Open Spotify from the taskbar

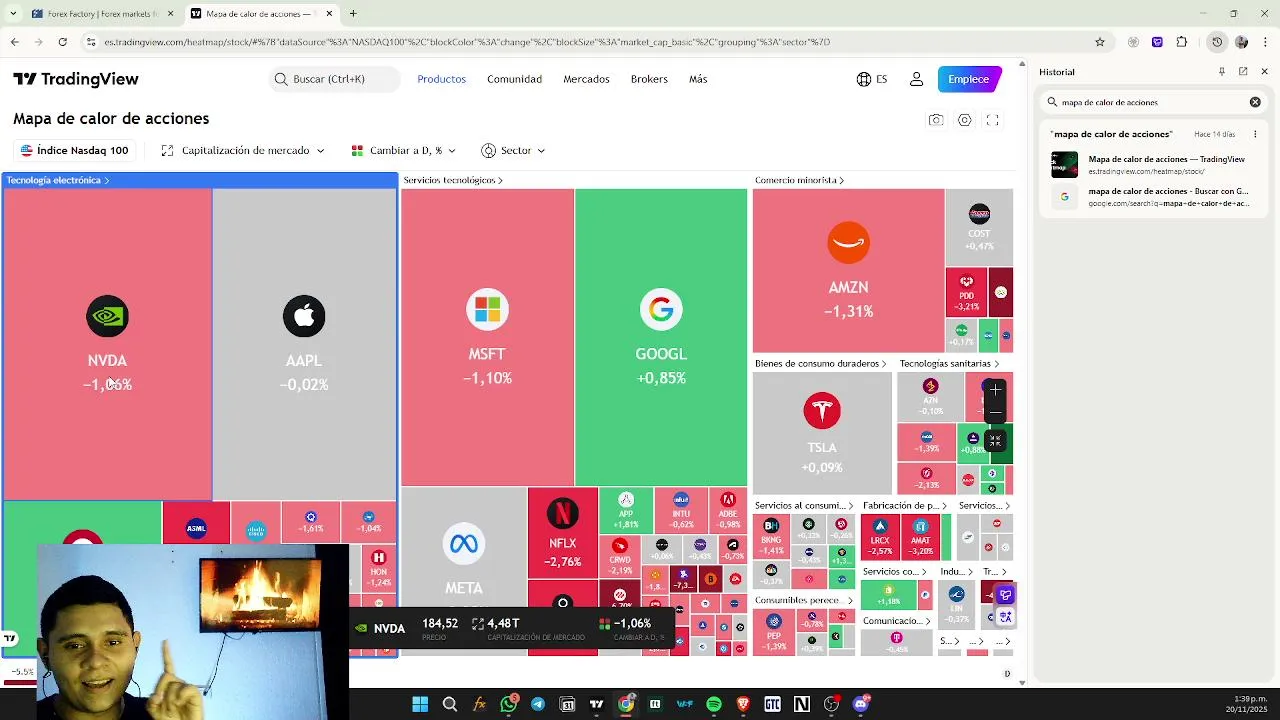pyautogui.click(x=714, y=704)
